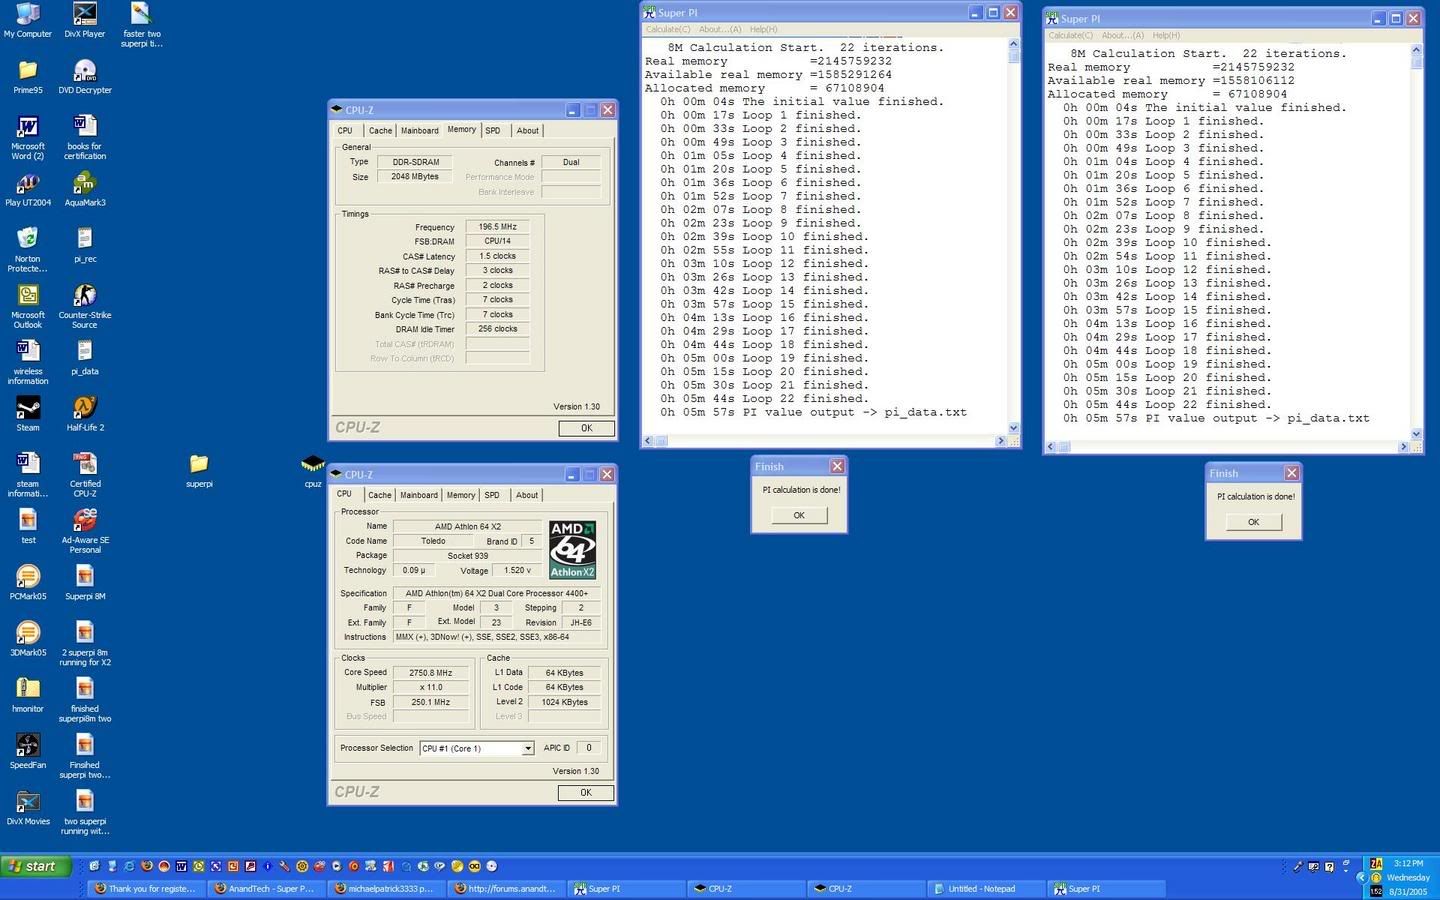The image size is (1440, 900).
Task: Open Calculate(C) menu in left Super PI
Action: (668, 29)
